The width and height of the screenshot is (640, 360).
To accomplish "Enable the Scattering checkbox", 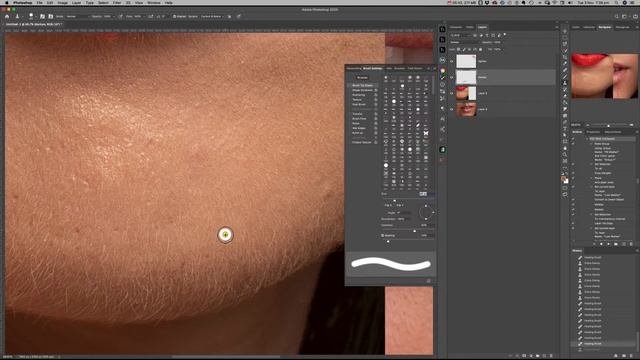I will (x=376, y=95).
